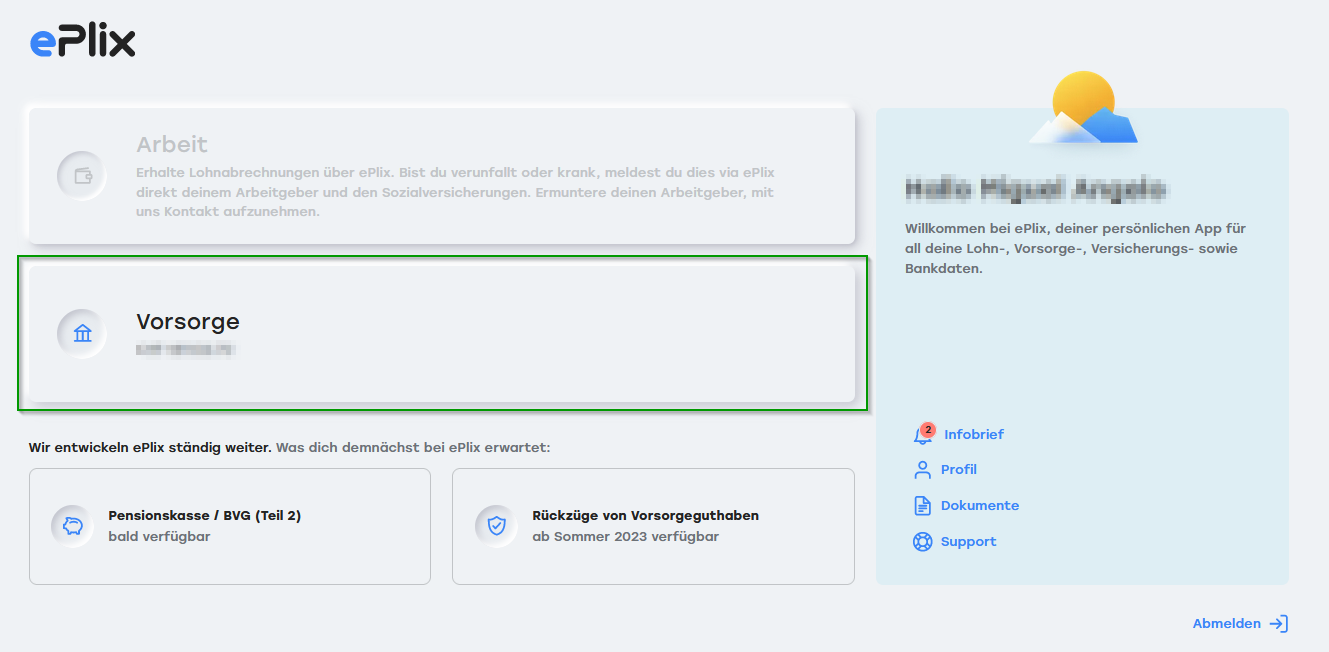
Task: Open the Support link
Action: point(969,542)
